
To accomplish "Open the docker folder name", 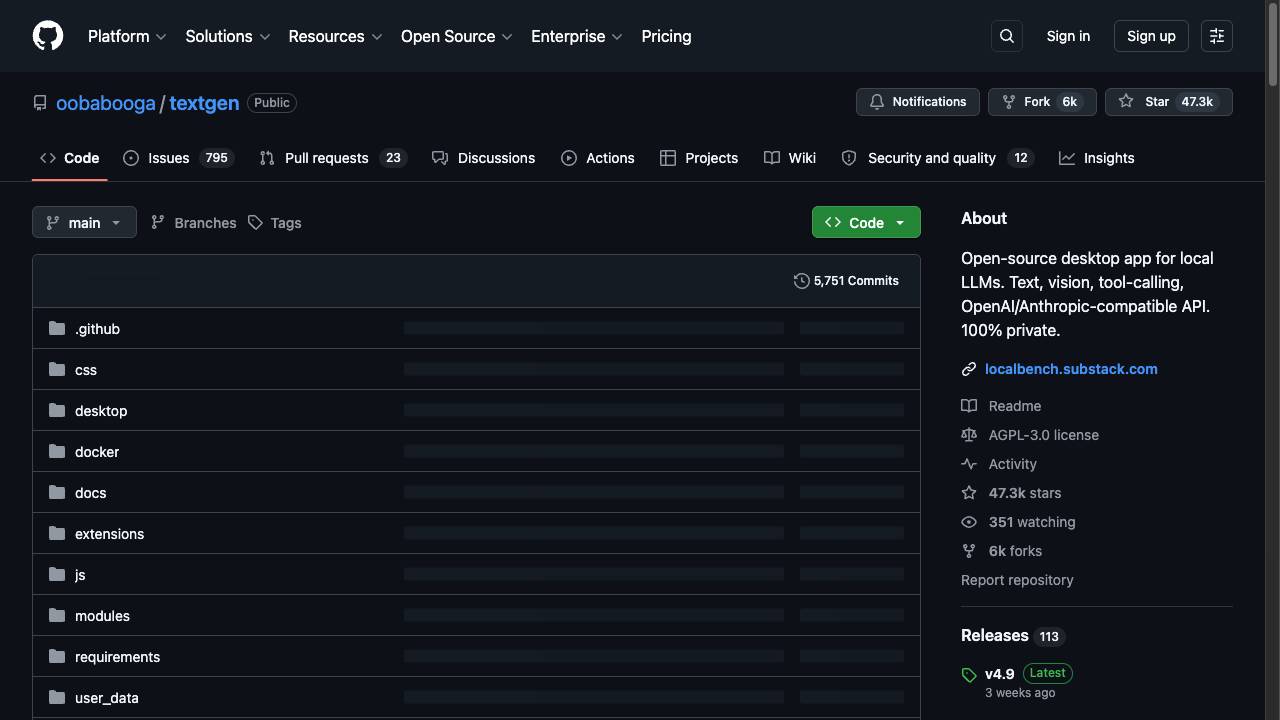I will click(x=97, y=452).
